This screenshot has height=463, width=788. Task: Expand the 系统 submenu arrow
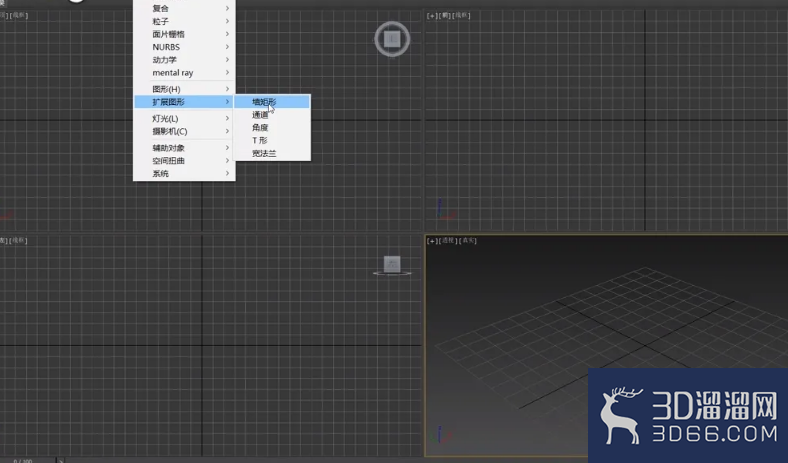point(227,173)
